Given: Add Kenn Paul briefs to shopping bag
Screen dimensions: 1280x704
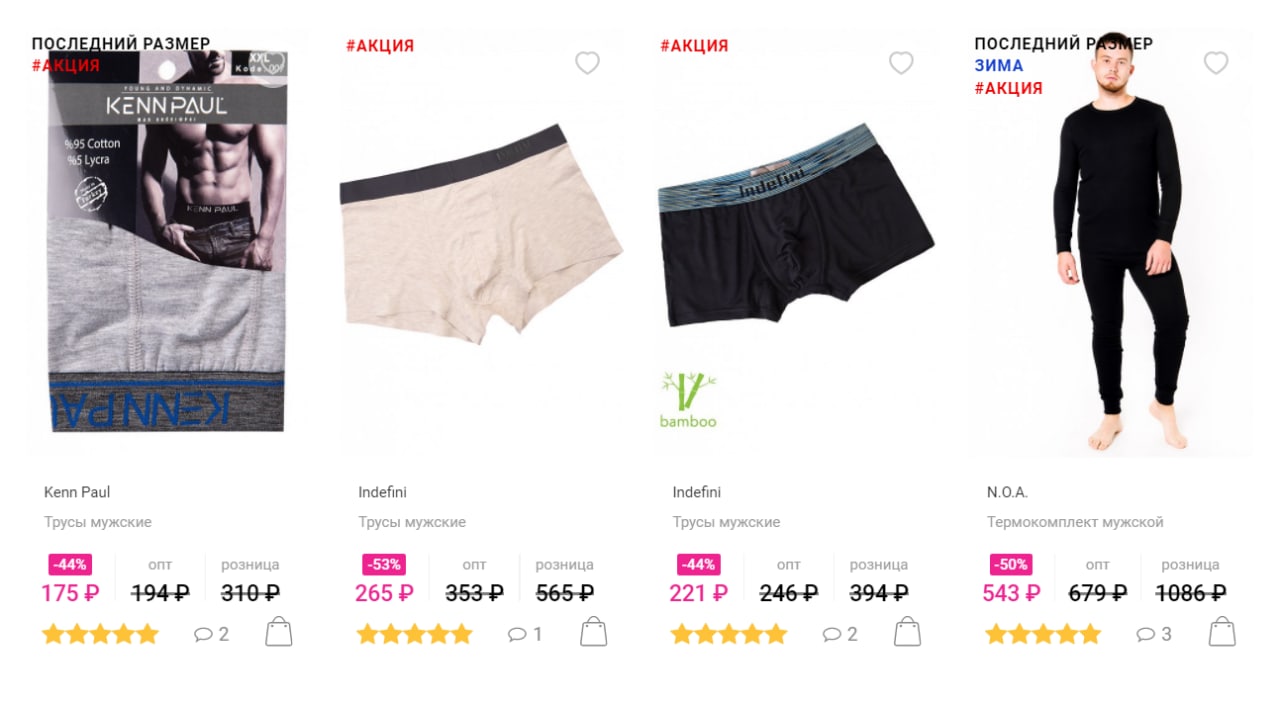Looking at the screenshot, I should [279, 632].
